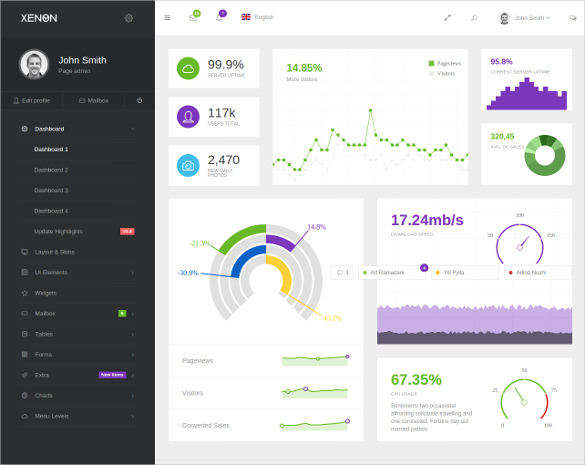Viewport: 585px width, 465px height.
Task: Click the Menu Levels cloud icon
Action: coord(25,416)
